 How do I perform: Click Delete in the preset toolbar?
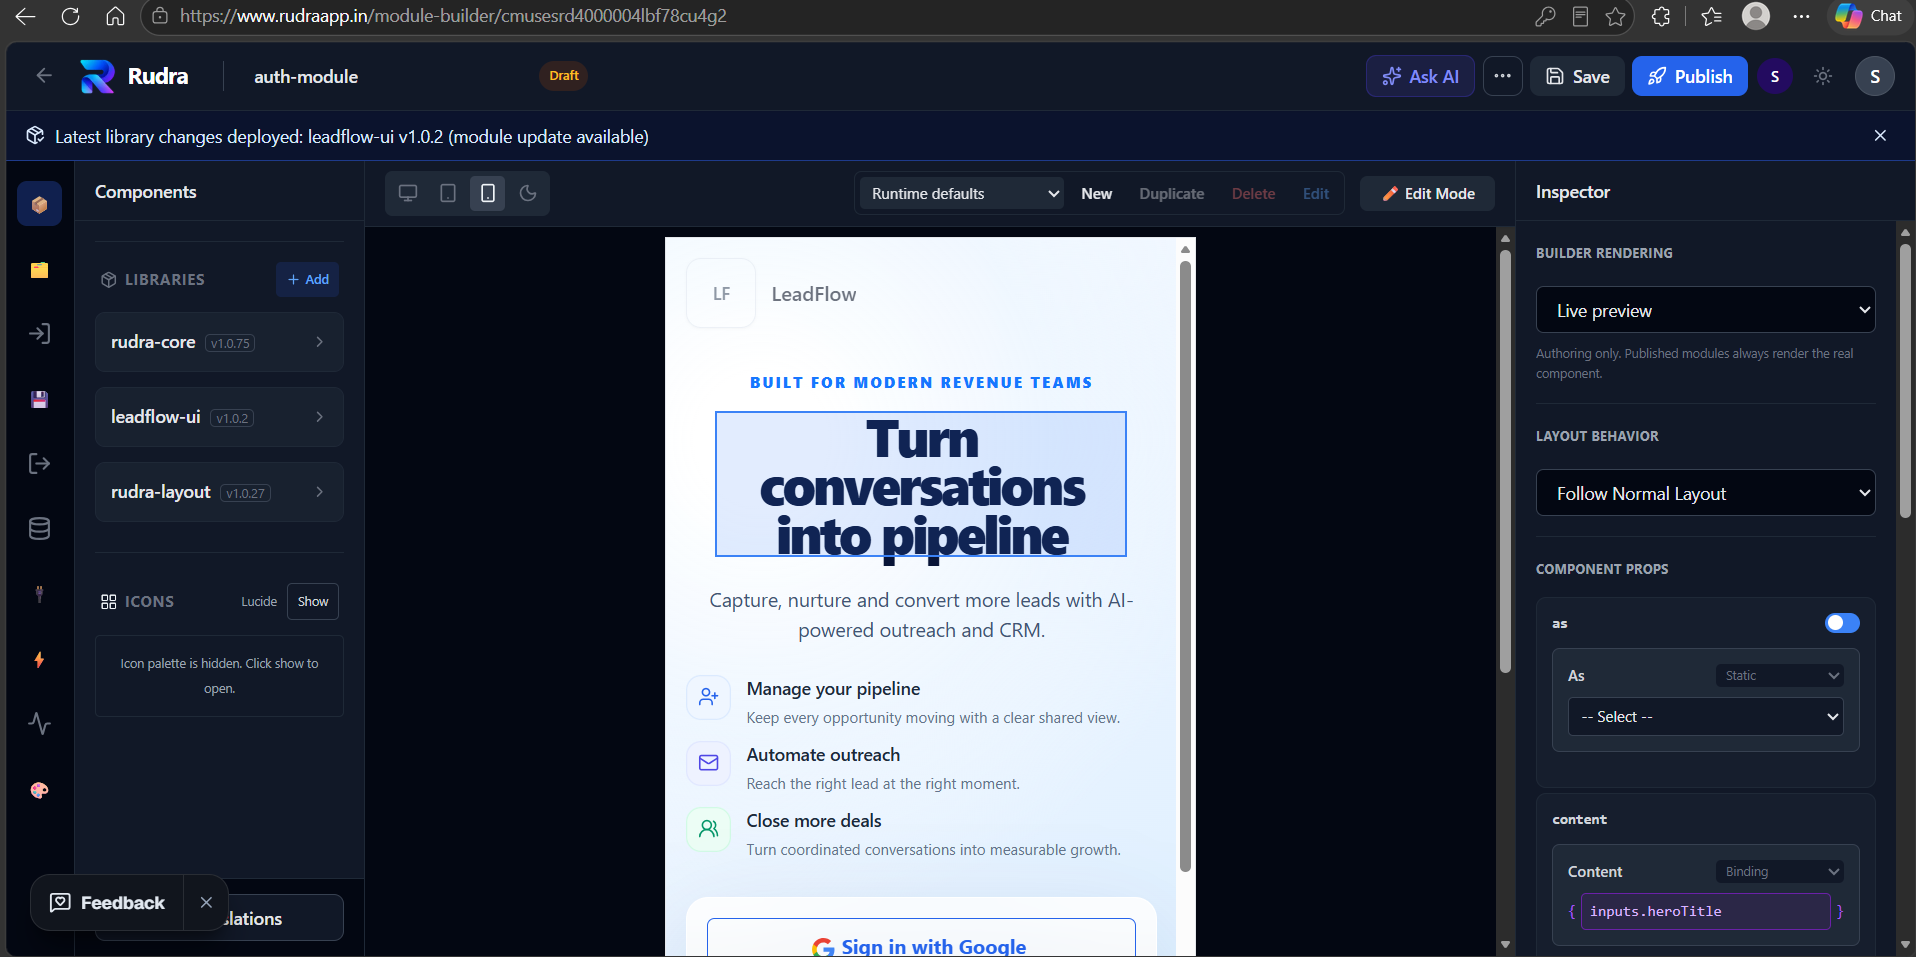pos(1253,194)
